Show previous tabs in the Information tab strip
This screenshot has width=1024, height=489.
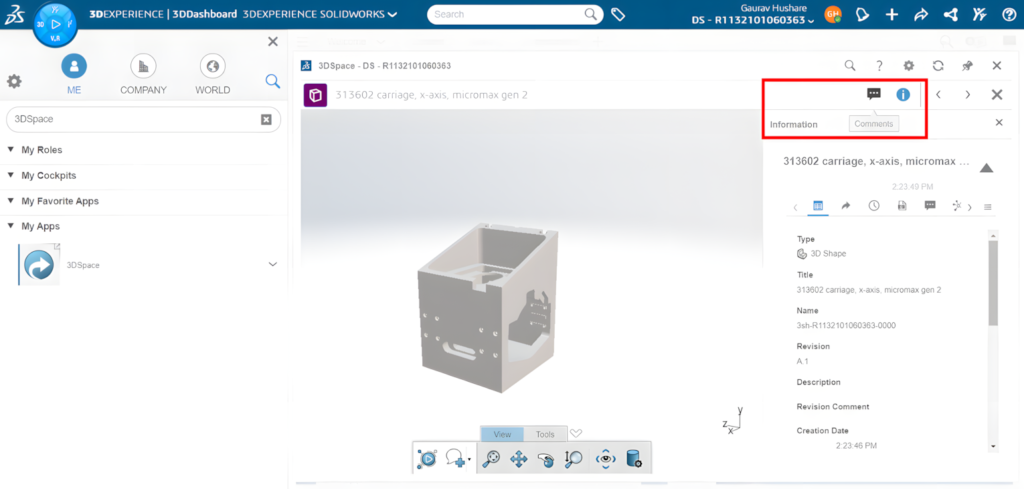click(795, 207)
